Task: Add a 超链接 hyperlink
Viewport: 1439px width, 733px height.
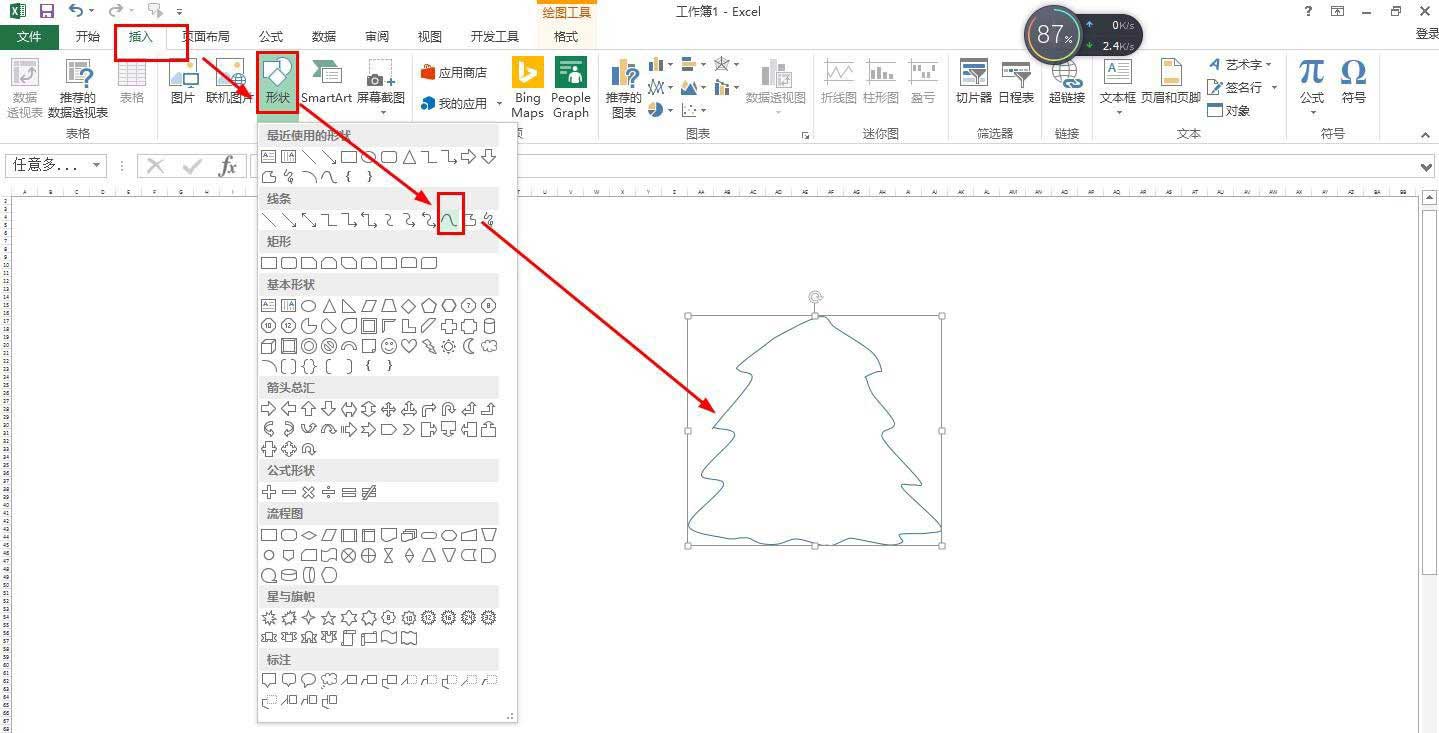Action: [1066, 82]
